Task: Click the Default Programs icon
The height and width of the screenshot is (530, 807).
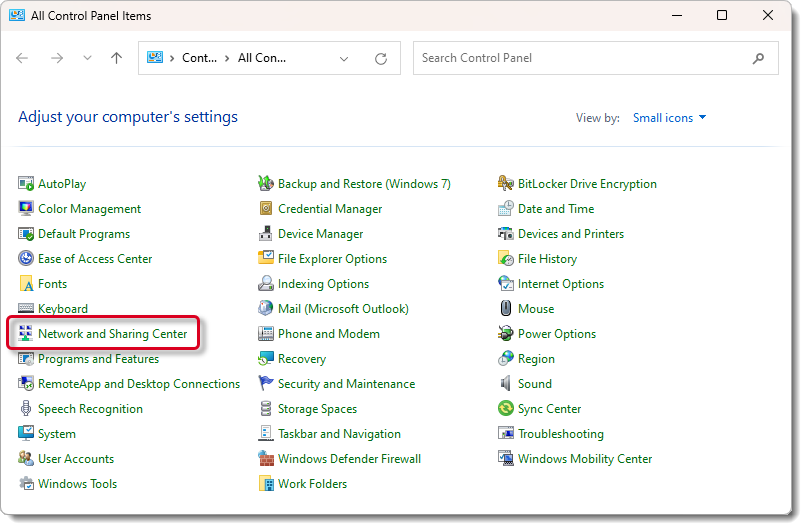Action: click(26, 234)
